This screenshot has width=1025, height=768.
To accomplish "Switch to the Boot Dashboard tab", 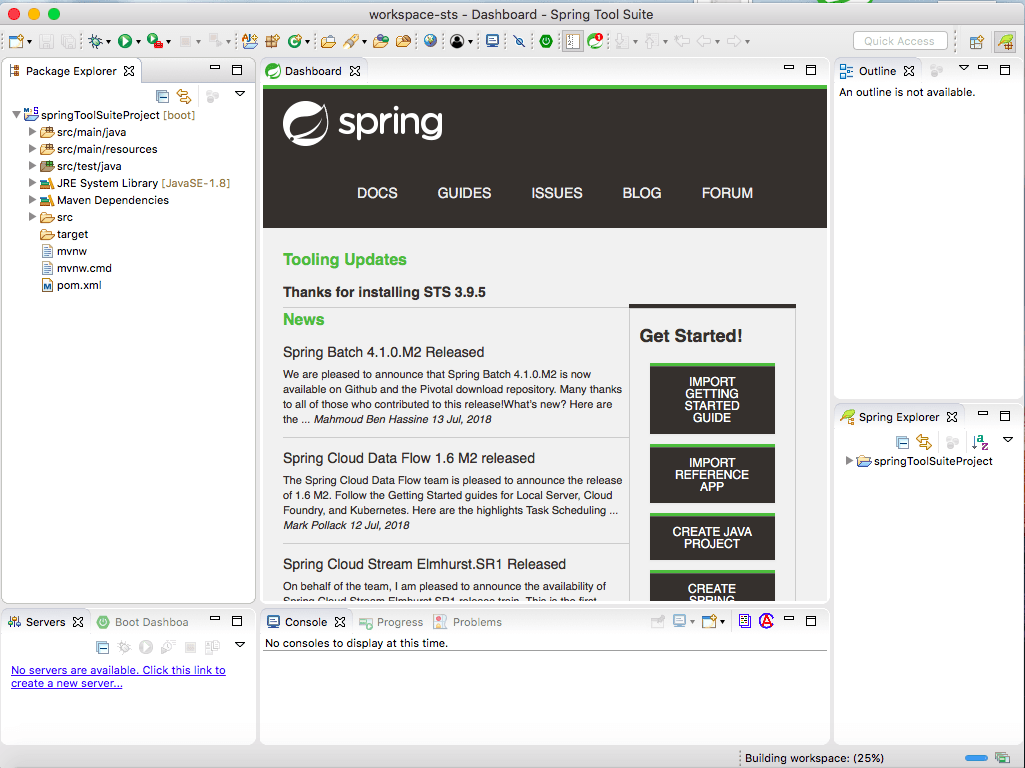I will (x=143, y=622).
